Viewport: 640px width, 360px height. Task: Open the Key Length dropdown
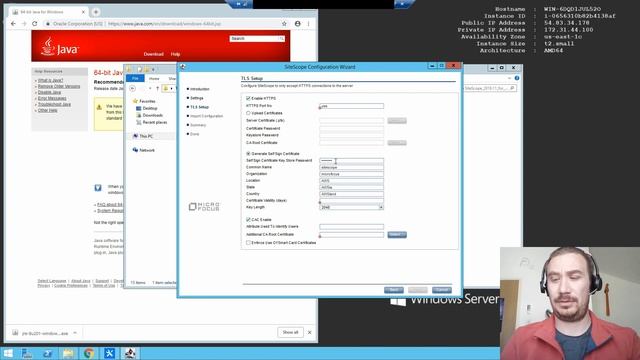coord(381,207)
